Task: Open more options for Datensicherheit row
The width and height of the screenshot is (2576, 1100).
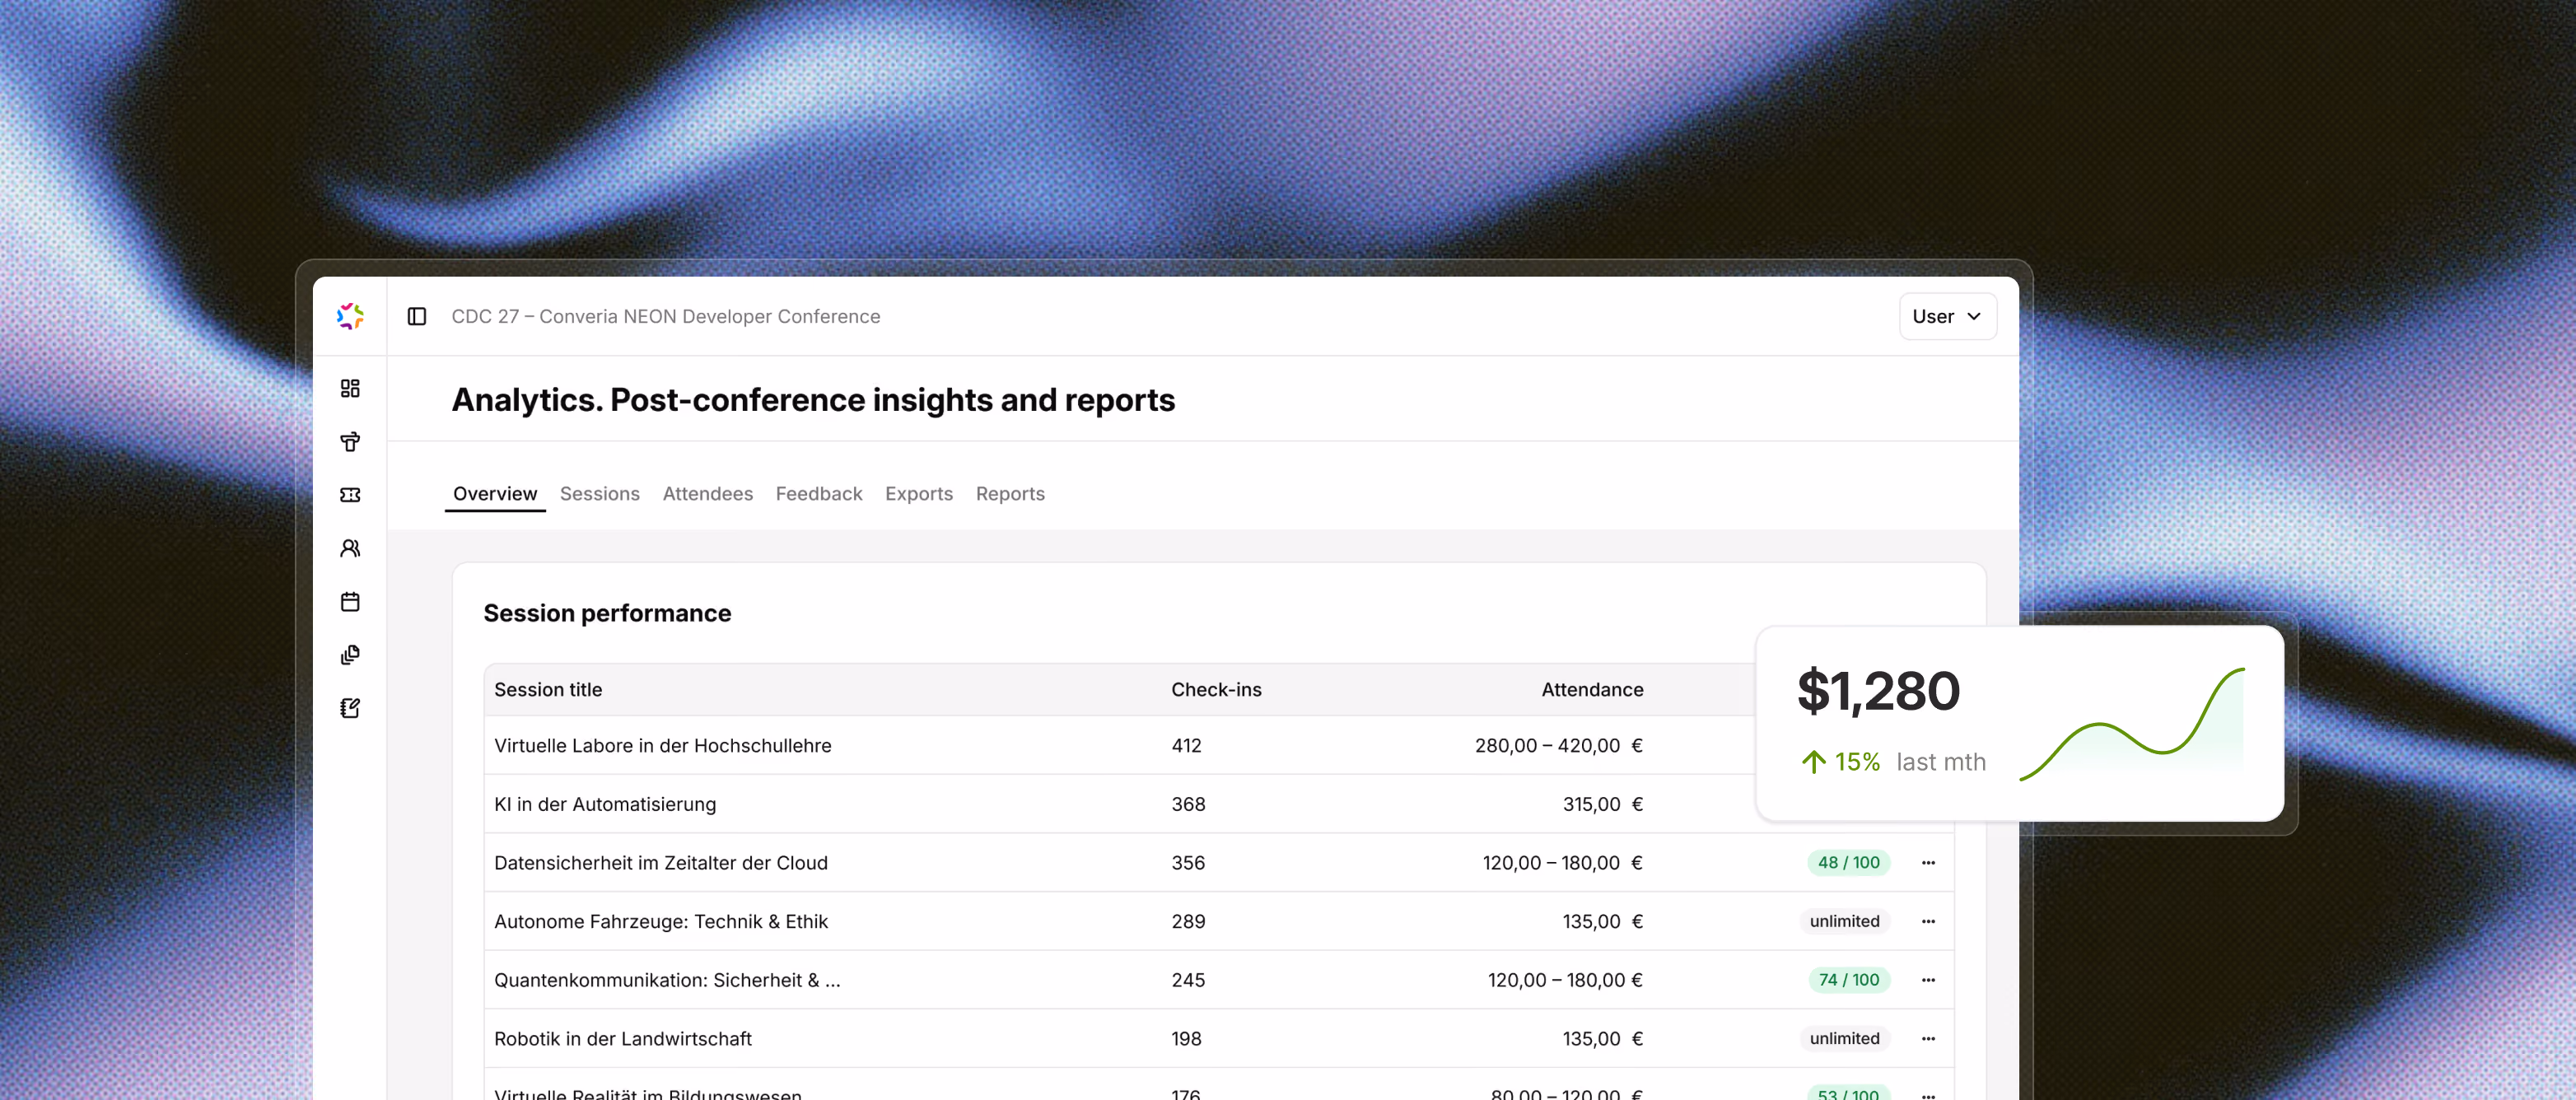Action: (x=1928, y=863)
